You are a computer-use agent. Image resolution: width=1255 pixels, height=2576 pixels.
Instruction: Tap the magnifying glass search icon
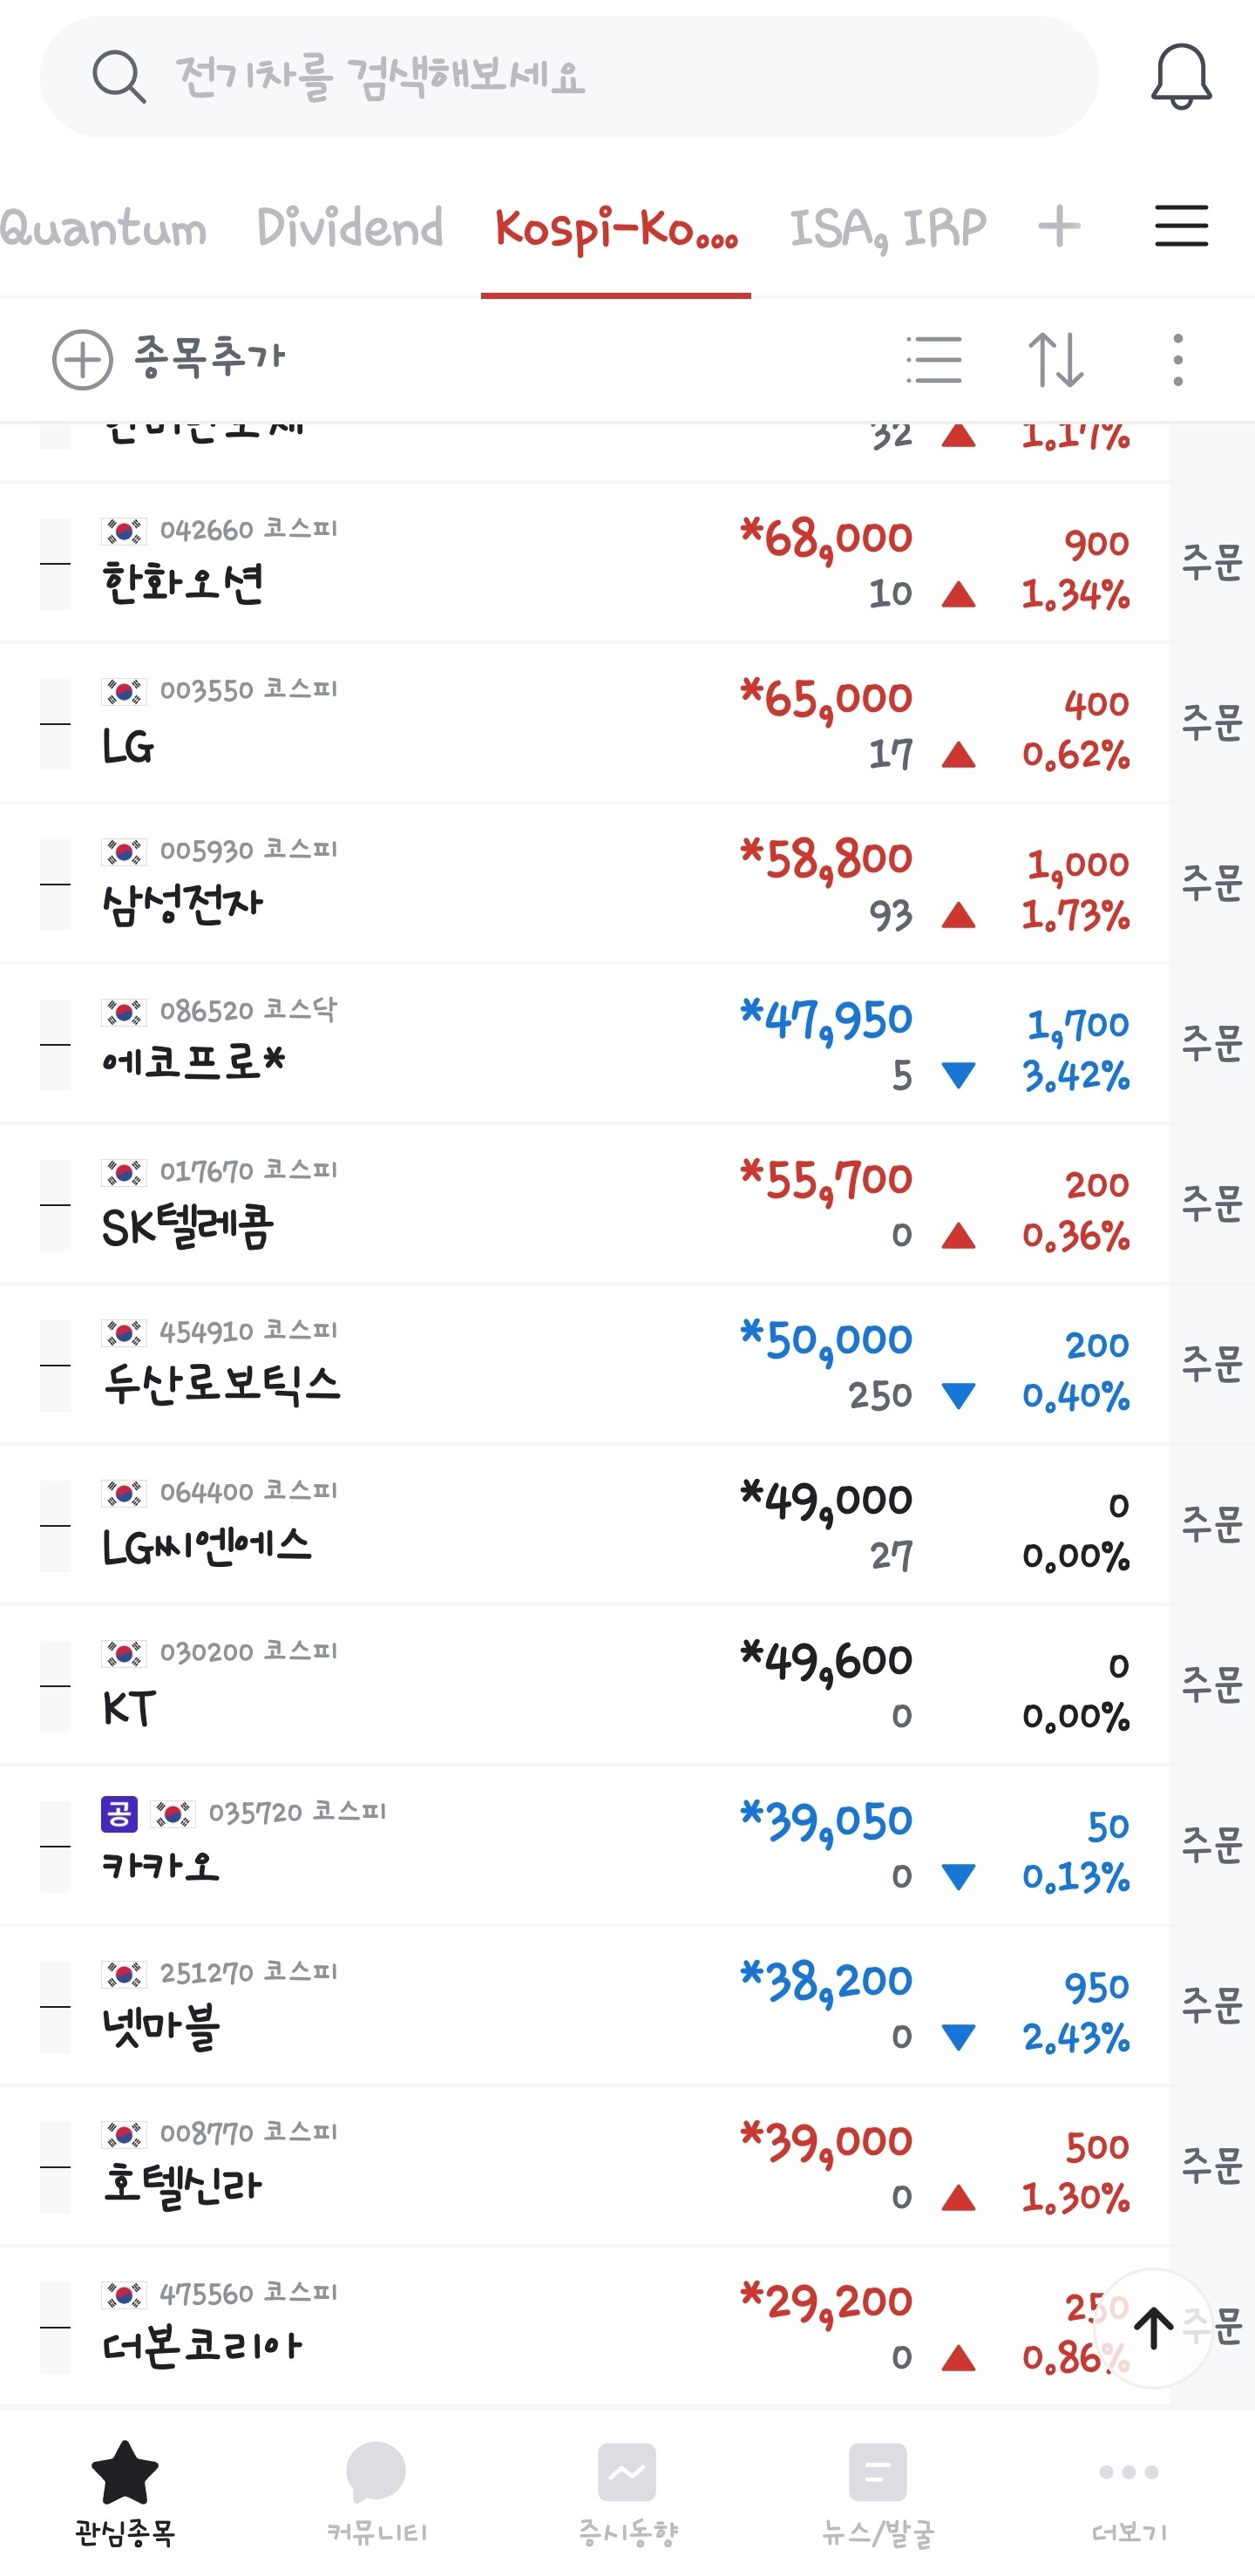(x=119, y=76)
